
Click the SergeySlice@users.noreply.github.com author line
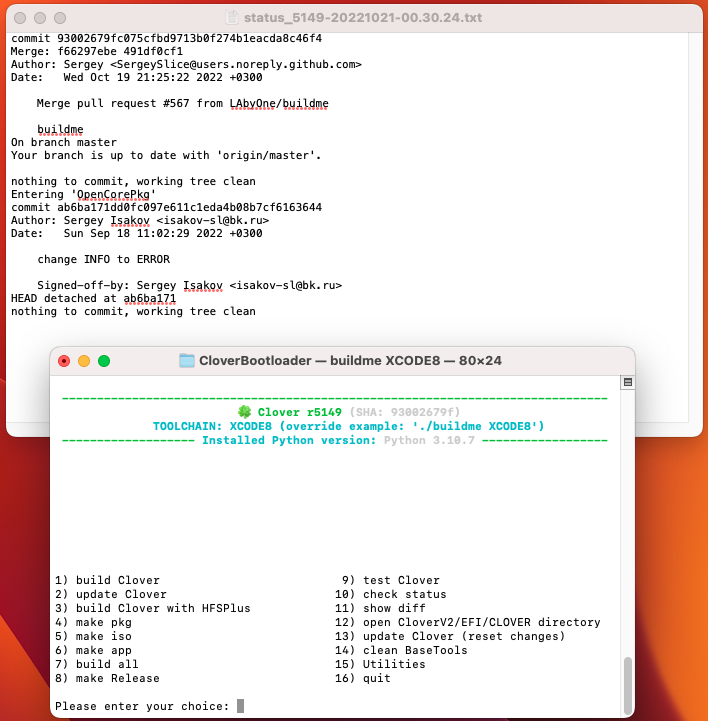tap(186, 64)
